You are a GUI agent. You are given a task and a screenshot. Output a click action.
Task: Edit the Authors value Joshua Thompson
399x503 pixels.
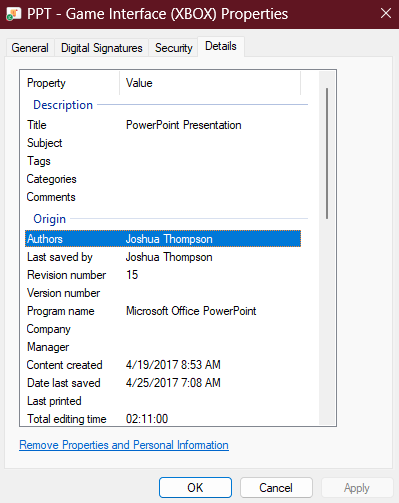coord(169,239)
